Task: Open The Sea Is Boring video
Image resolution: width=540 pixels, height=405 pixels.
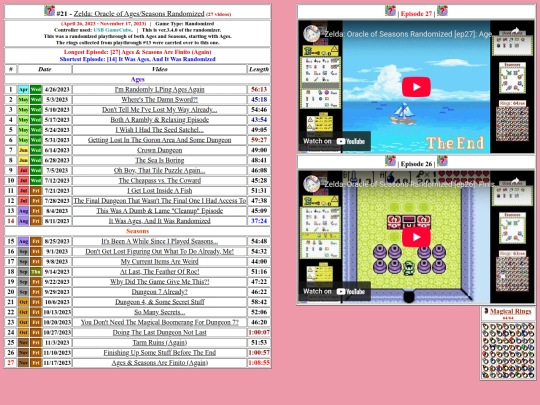Action: [x=159, y=160]
